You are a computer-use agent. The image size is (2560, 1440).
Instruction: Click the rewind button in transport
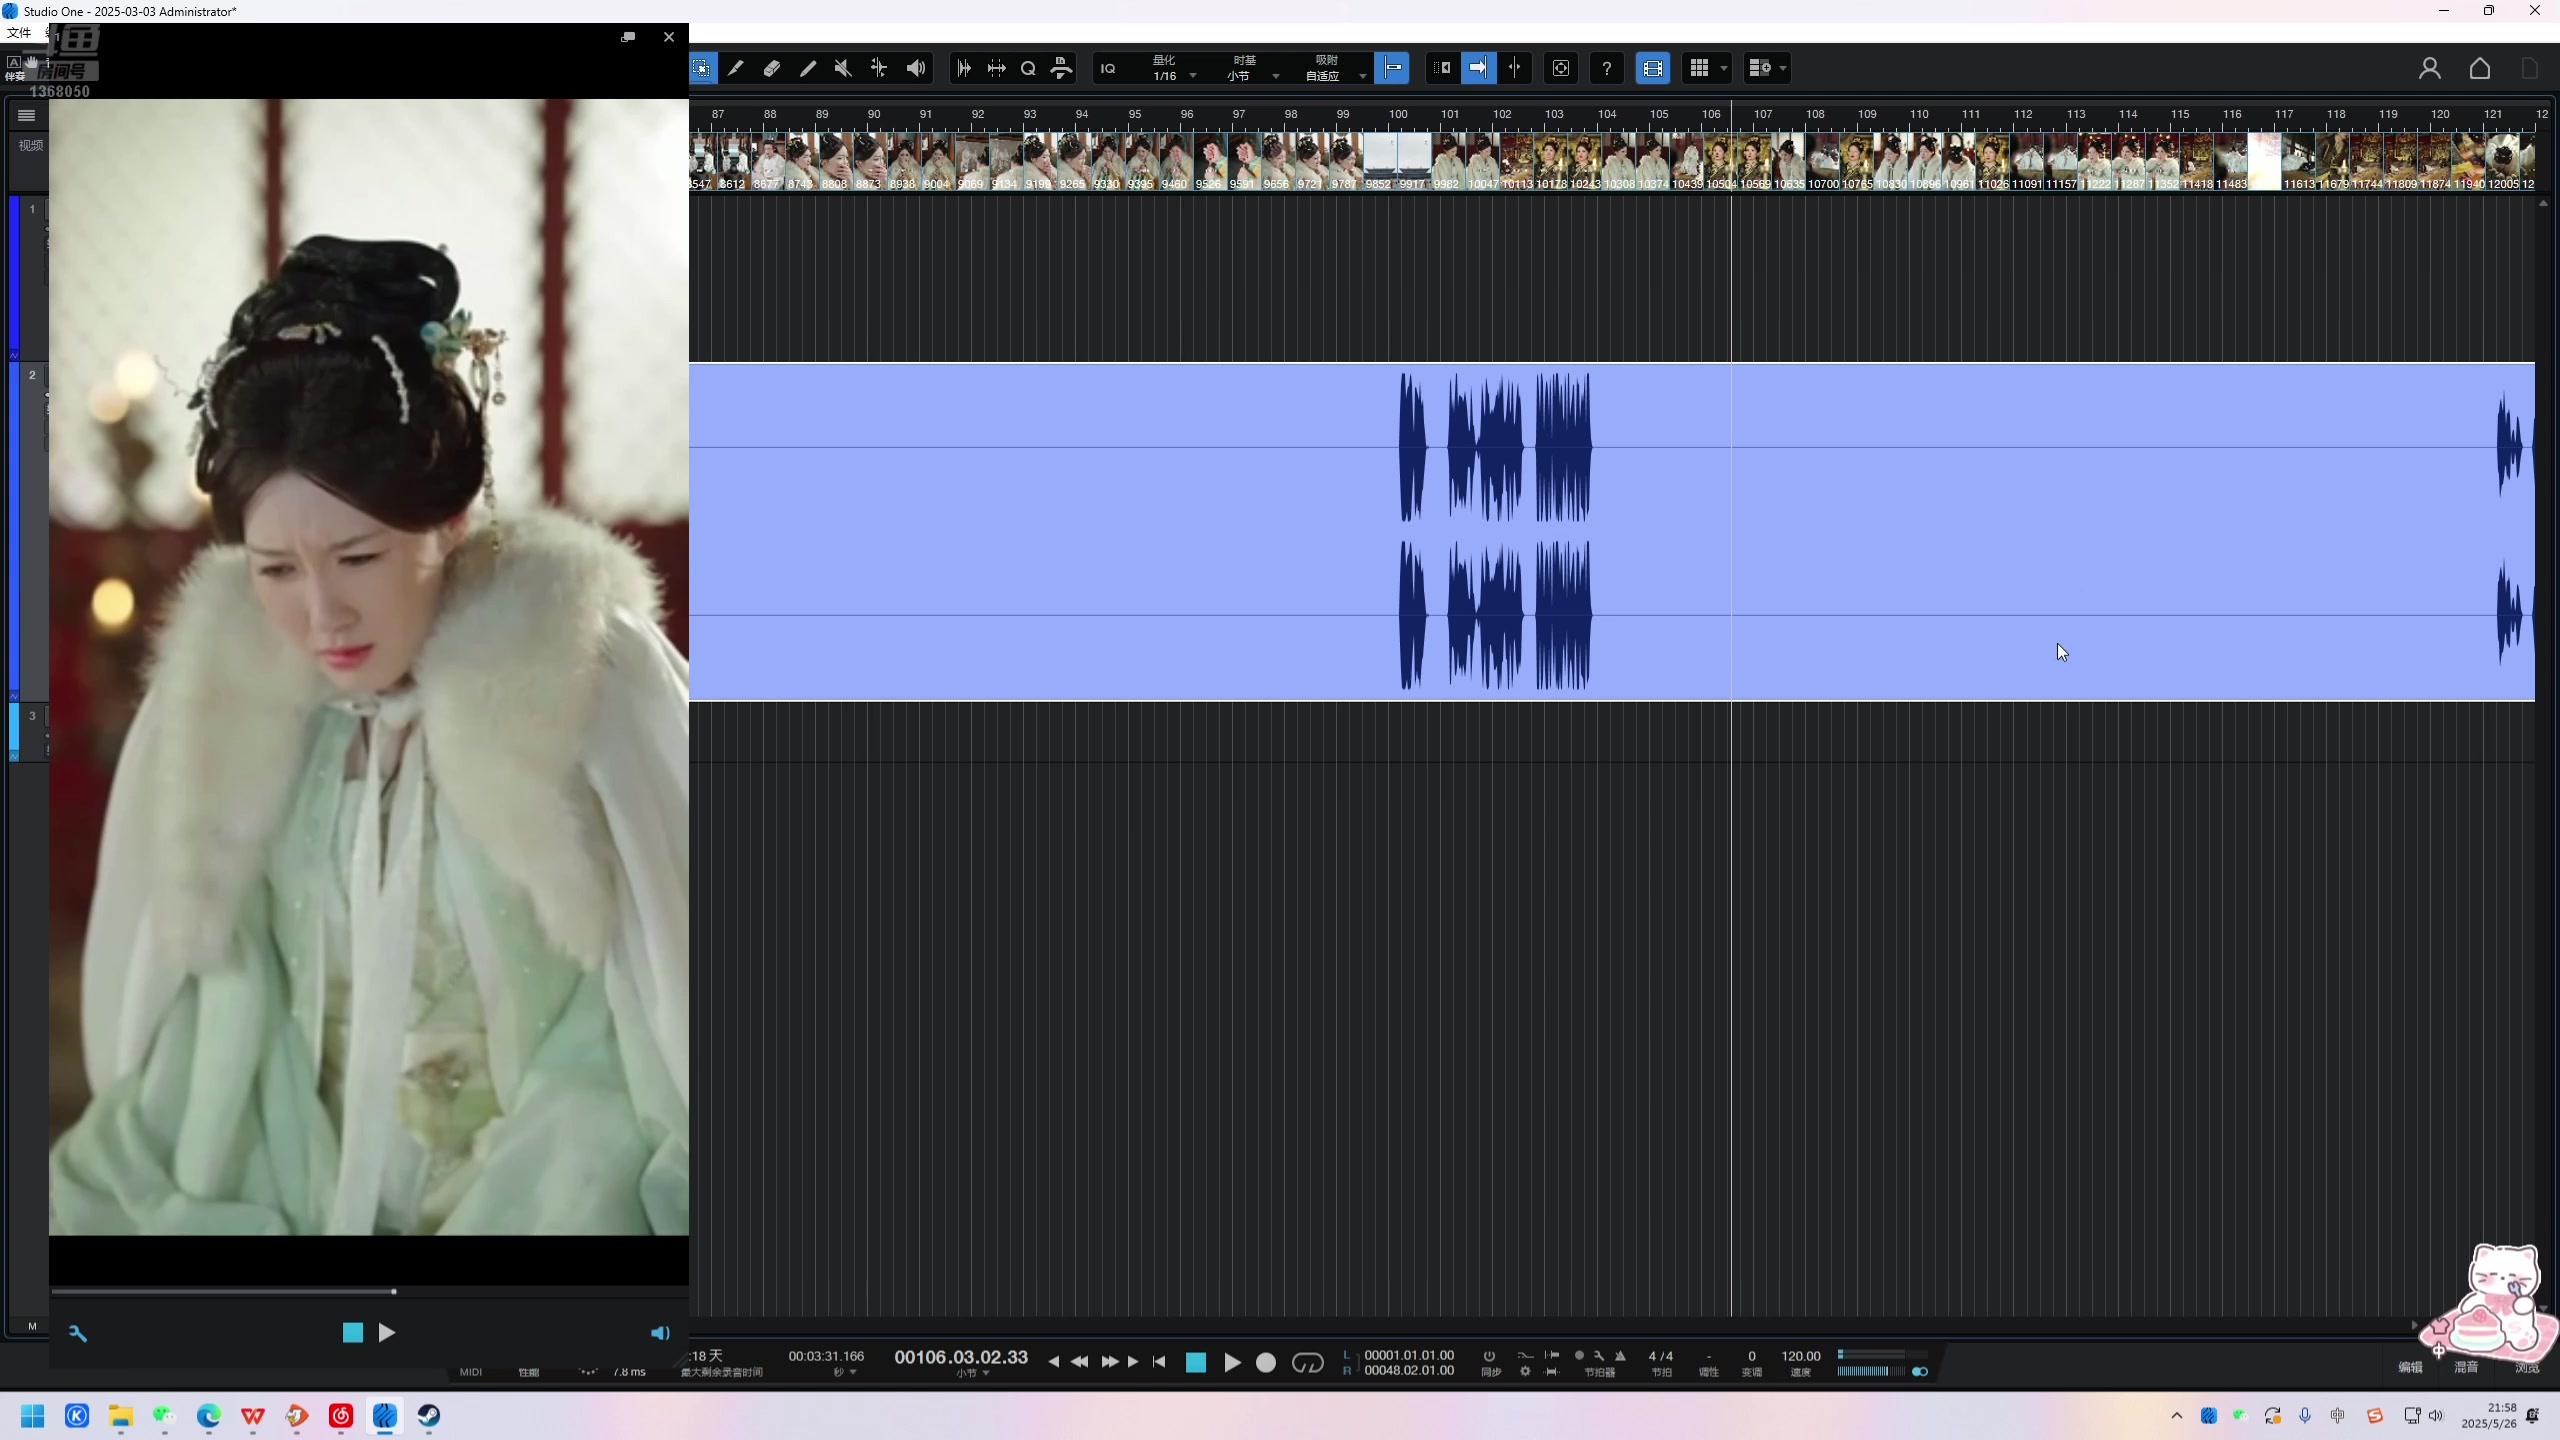point(1080,1362)
